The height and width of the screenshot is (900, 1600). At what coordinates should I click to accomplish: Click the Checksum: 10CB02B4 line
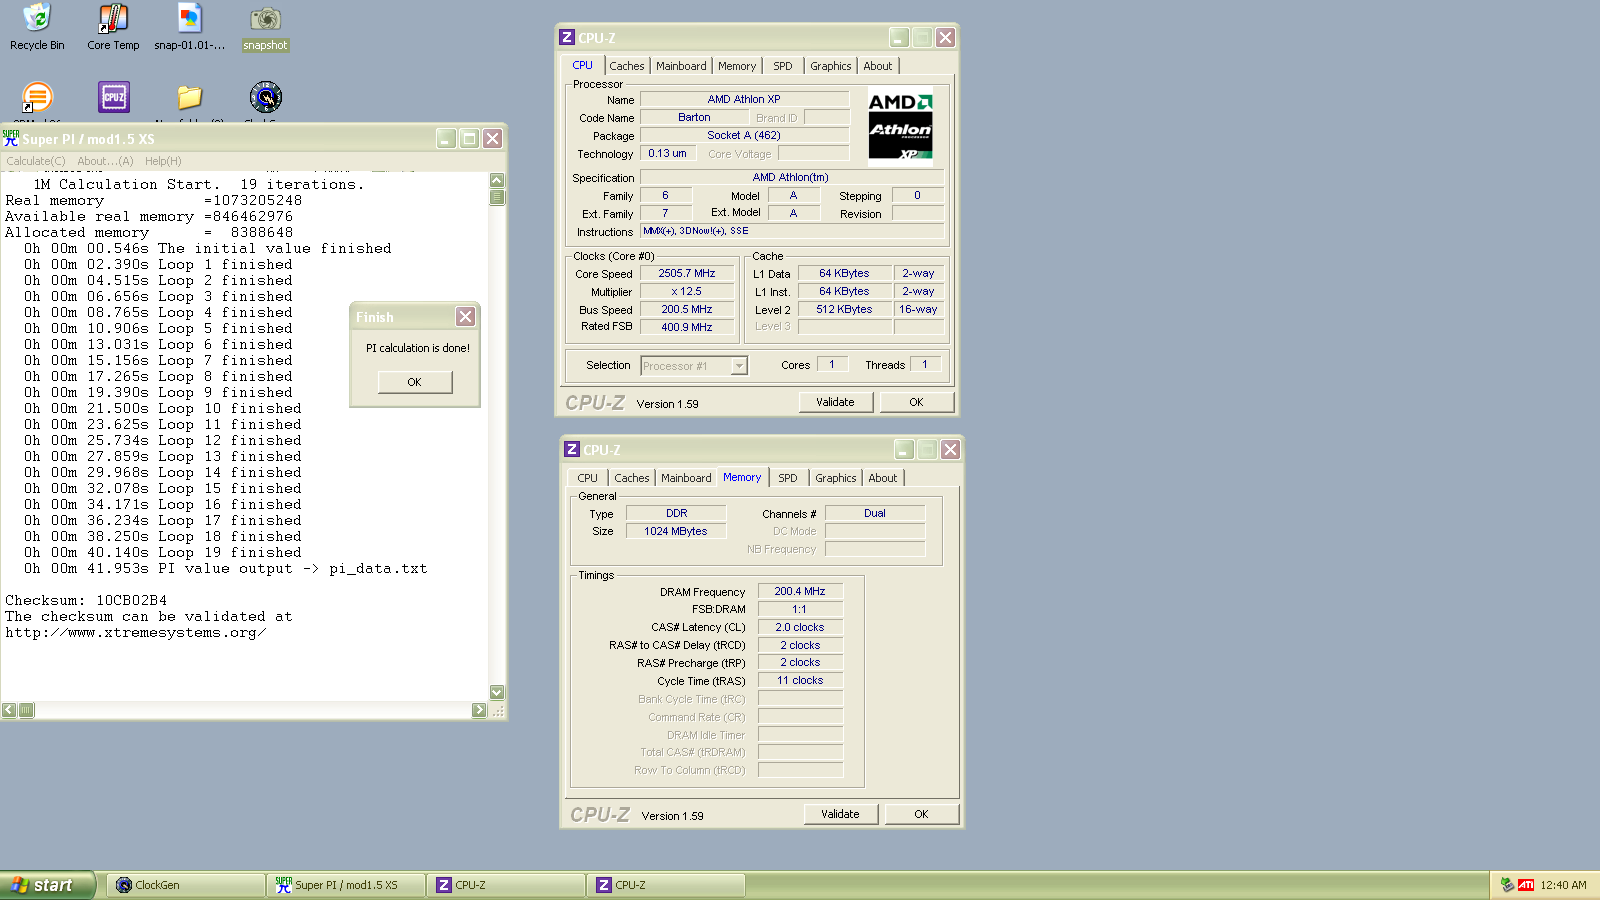(x=86, y=600)
